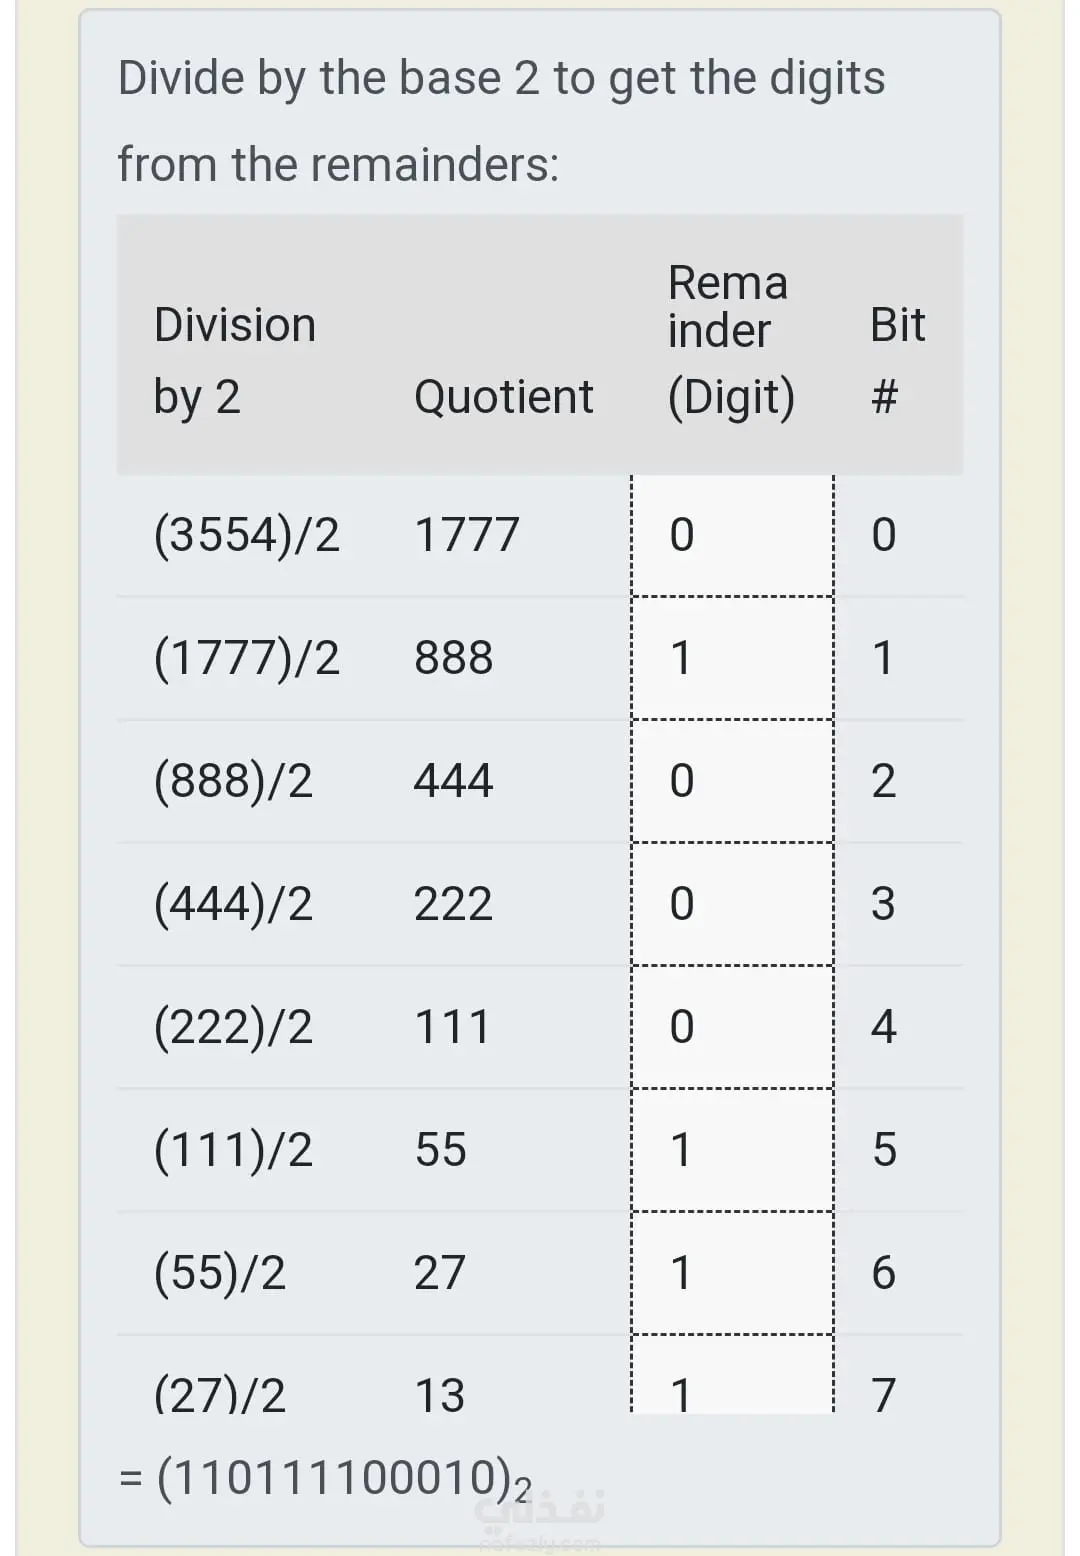Select the quotient value 444

pos(454,781)
